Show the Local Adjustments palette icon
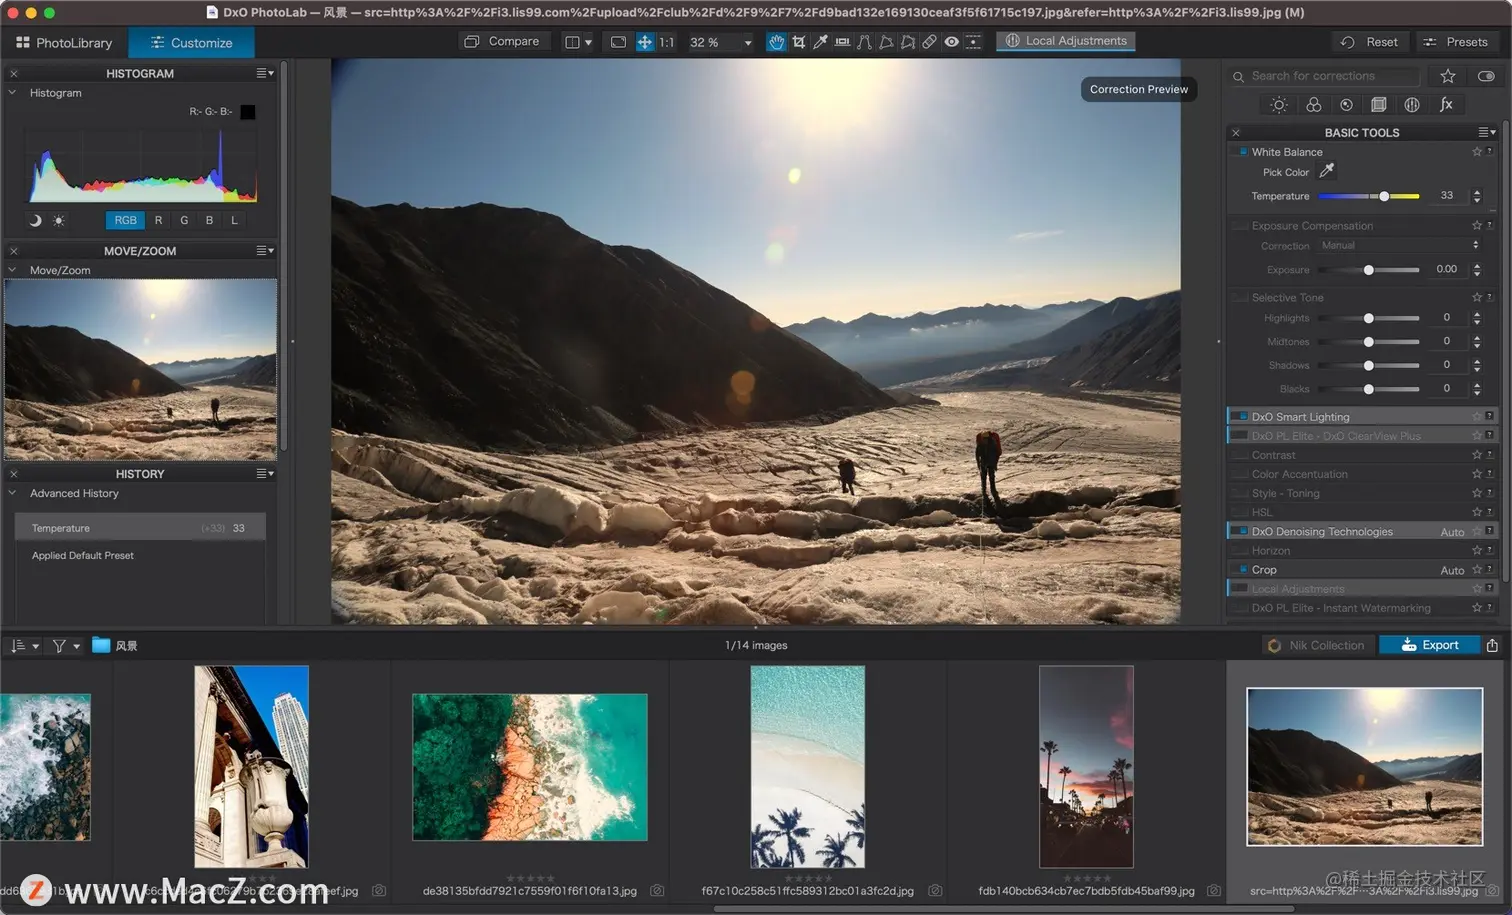Viewport: 1512px width, 915px height. click(x=1411, y=105)
